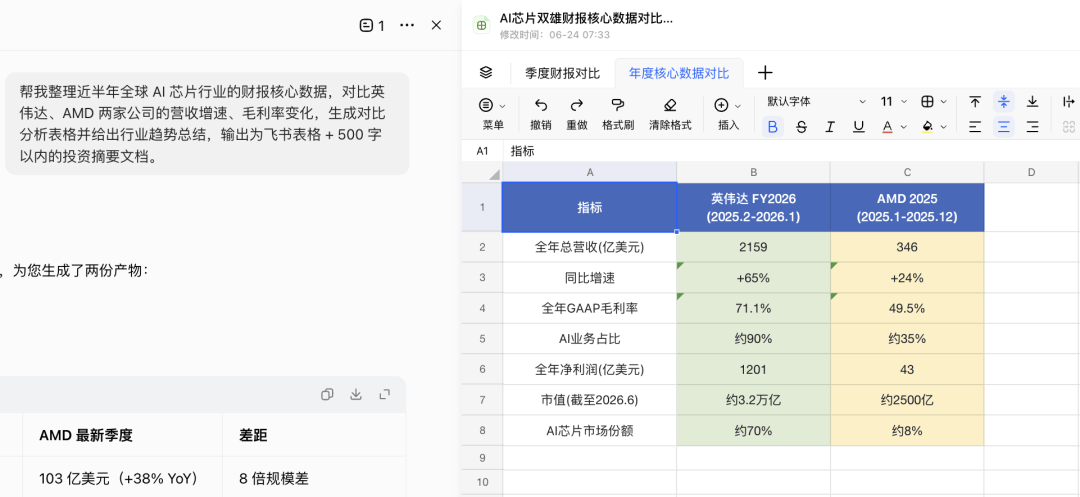Apply fill color paint bucket
Viewport: 1080px width, 497px height.
[x=927, y=127]
